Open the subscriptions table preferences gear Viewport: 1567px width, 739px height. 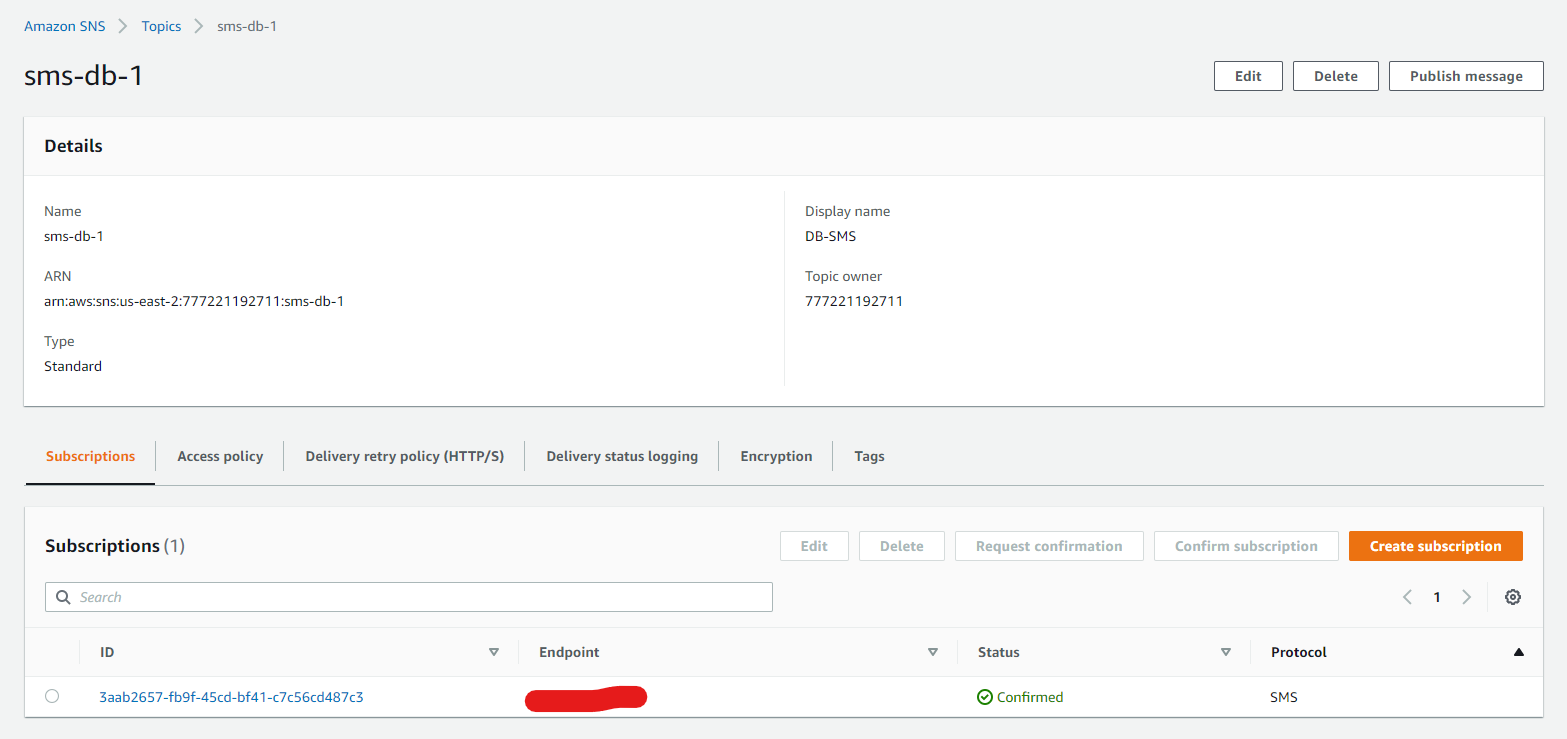(x=1512, y=596)
